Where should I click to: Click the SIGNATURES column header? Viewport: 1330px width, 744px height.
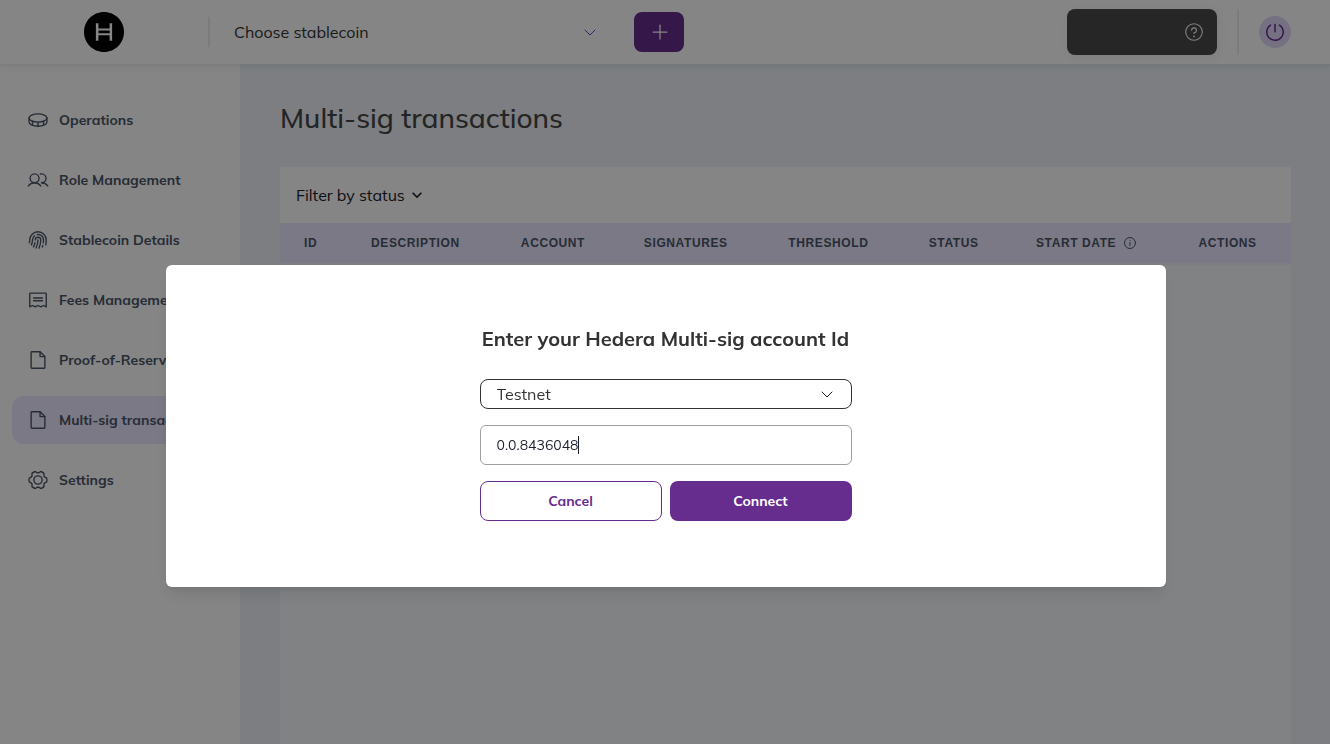[685, 242]
